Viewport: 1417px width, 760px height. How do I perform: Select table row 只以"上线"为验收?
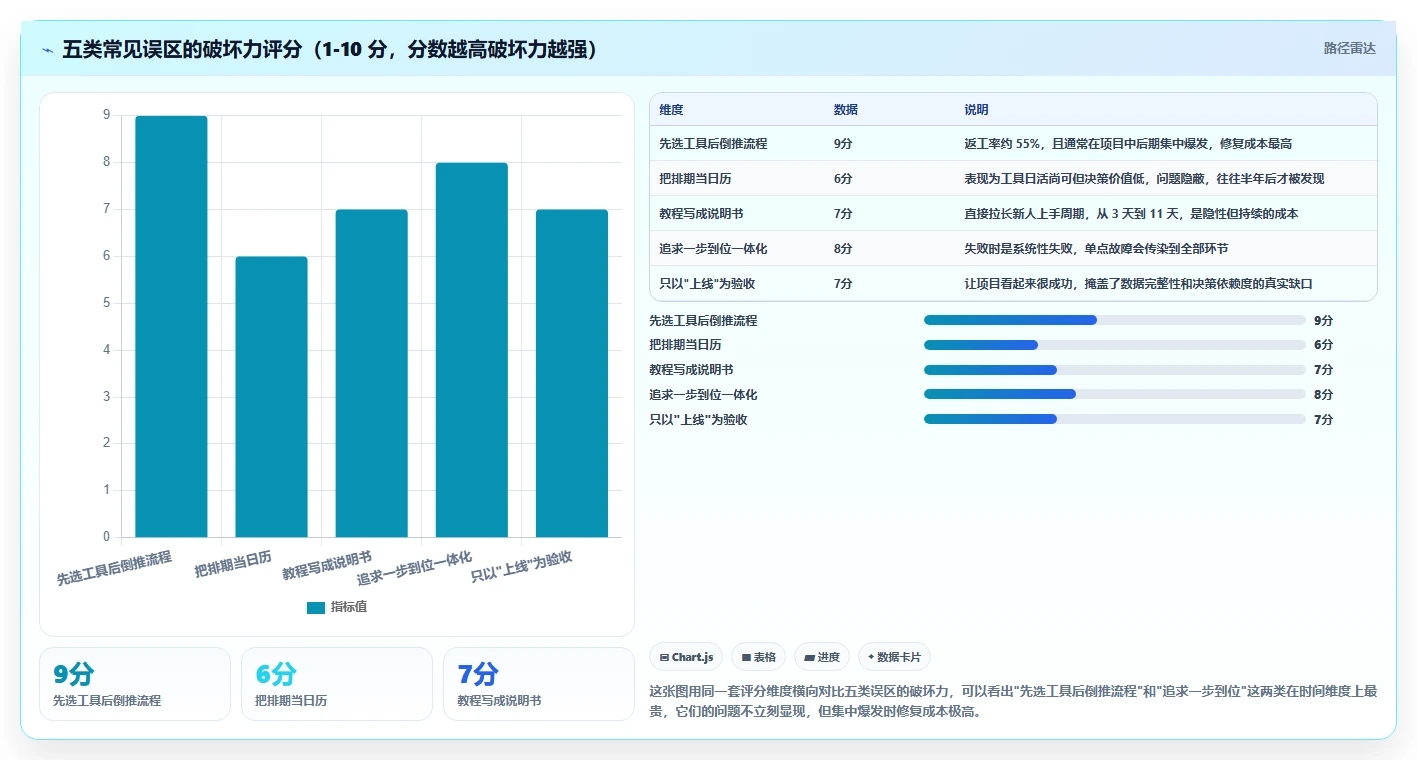1013,284
